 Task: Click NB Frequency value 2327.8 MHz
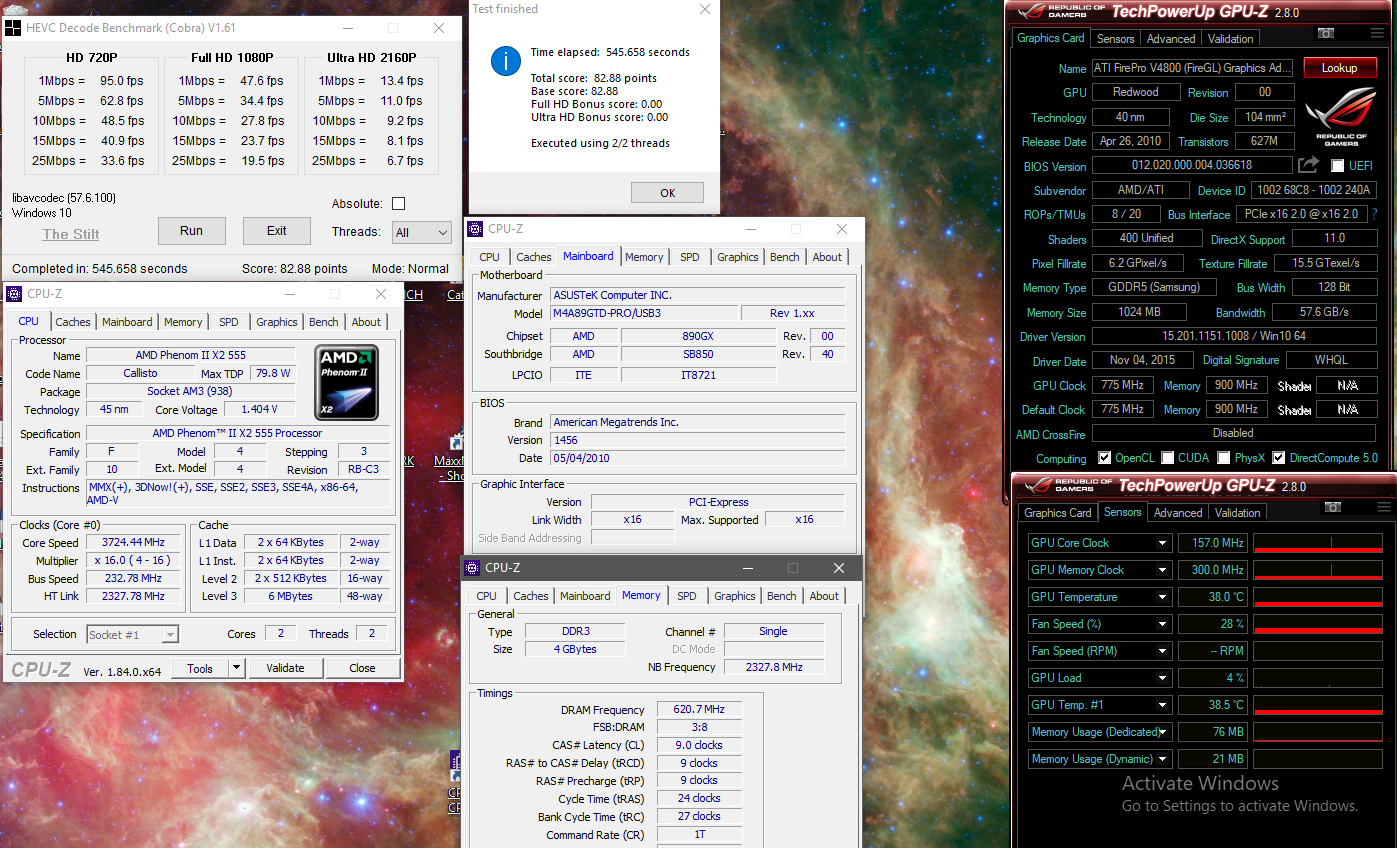click(774, 667)
